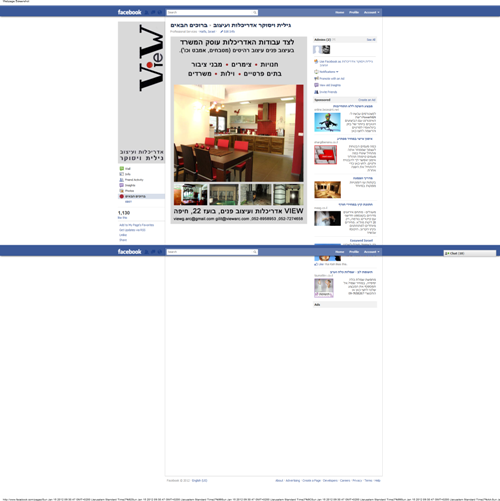Click the like-this link under the 1,130 count

(x=122, y=218)
